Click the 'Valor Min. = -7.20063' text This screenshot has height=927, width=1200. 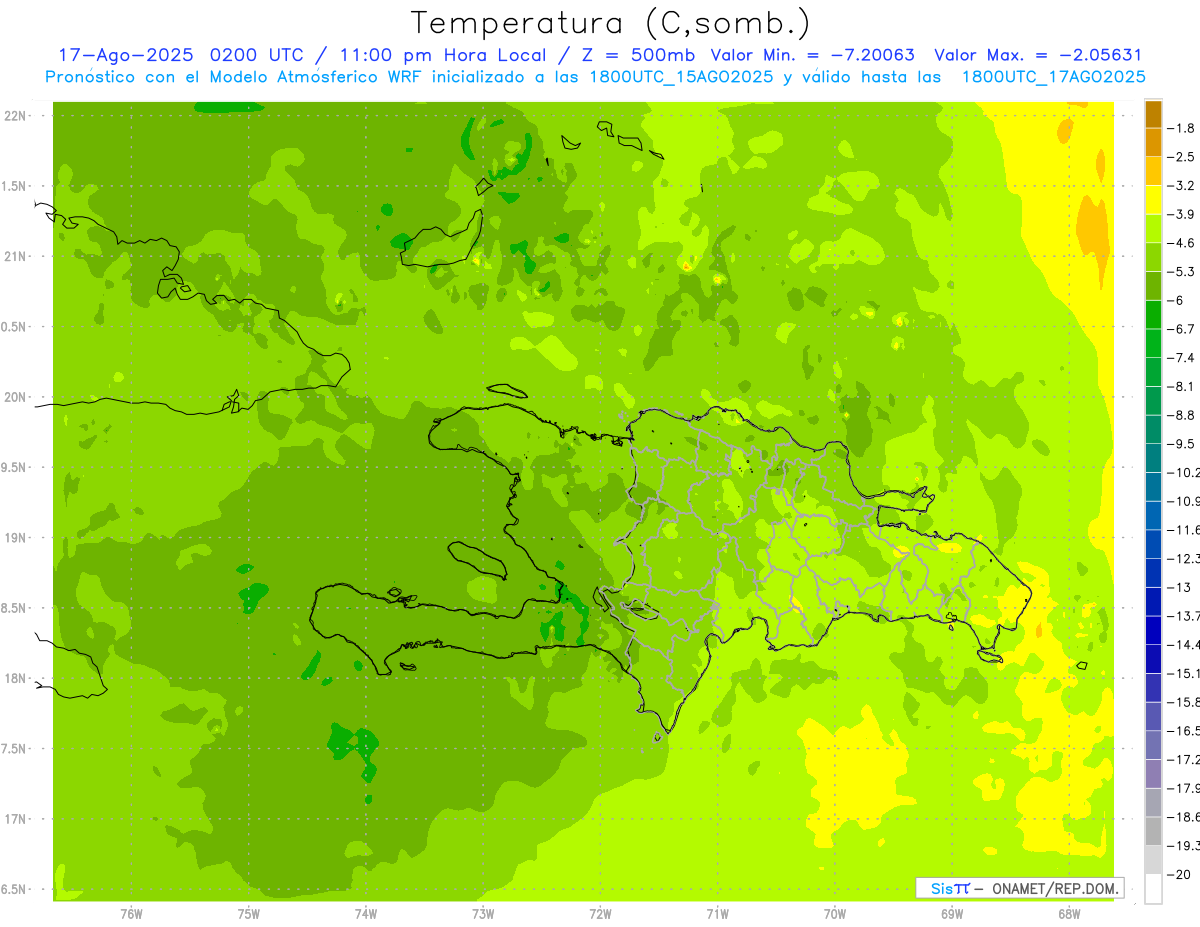tap(813, 55)
